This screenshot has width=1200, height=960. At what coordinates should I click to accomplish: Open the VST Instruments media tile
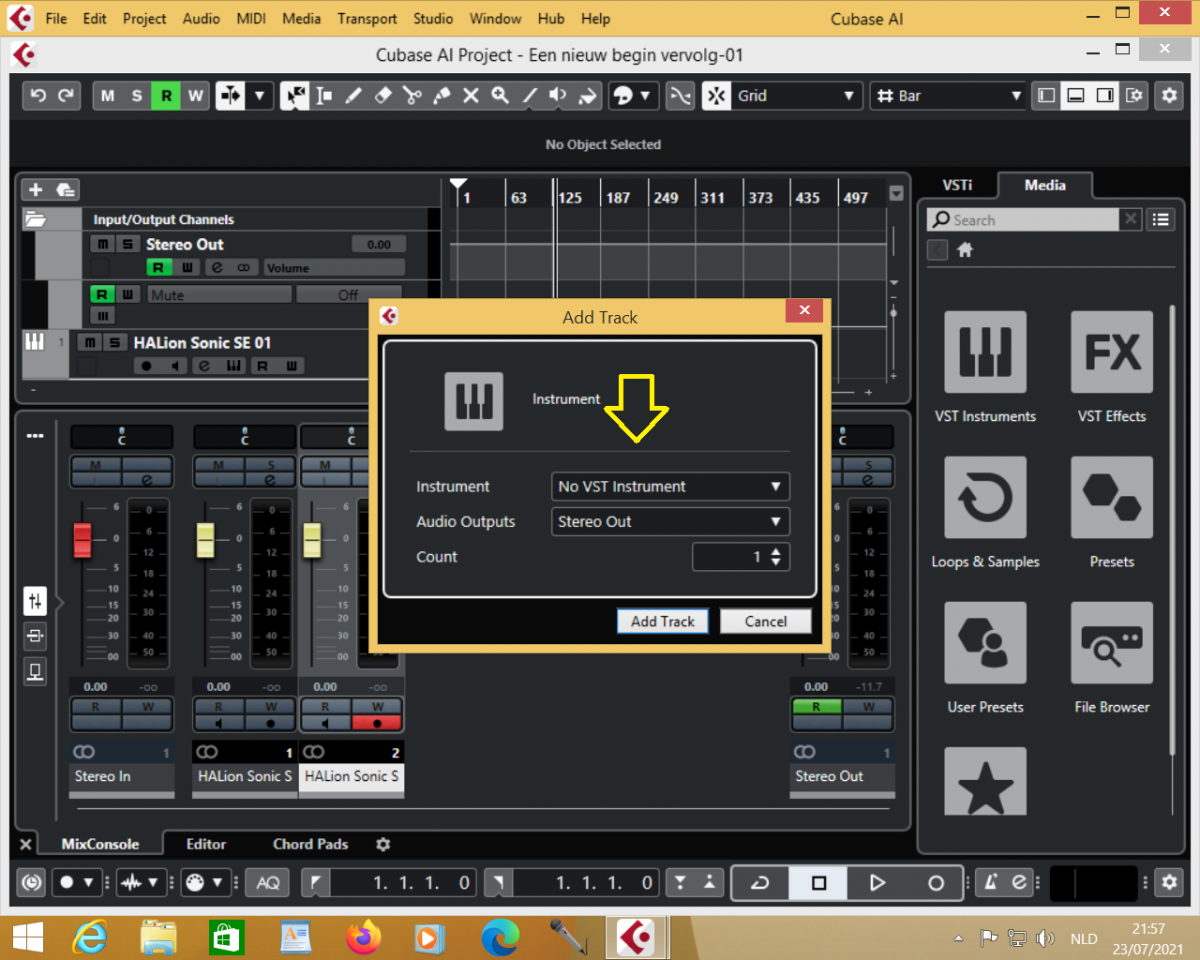coord(985,352)
